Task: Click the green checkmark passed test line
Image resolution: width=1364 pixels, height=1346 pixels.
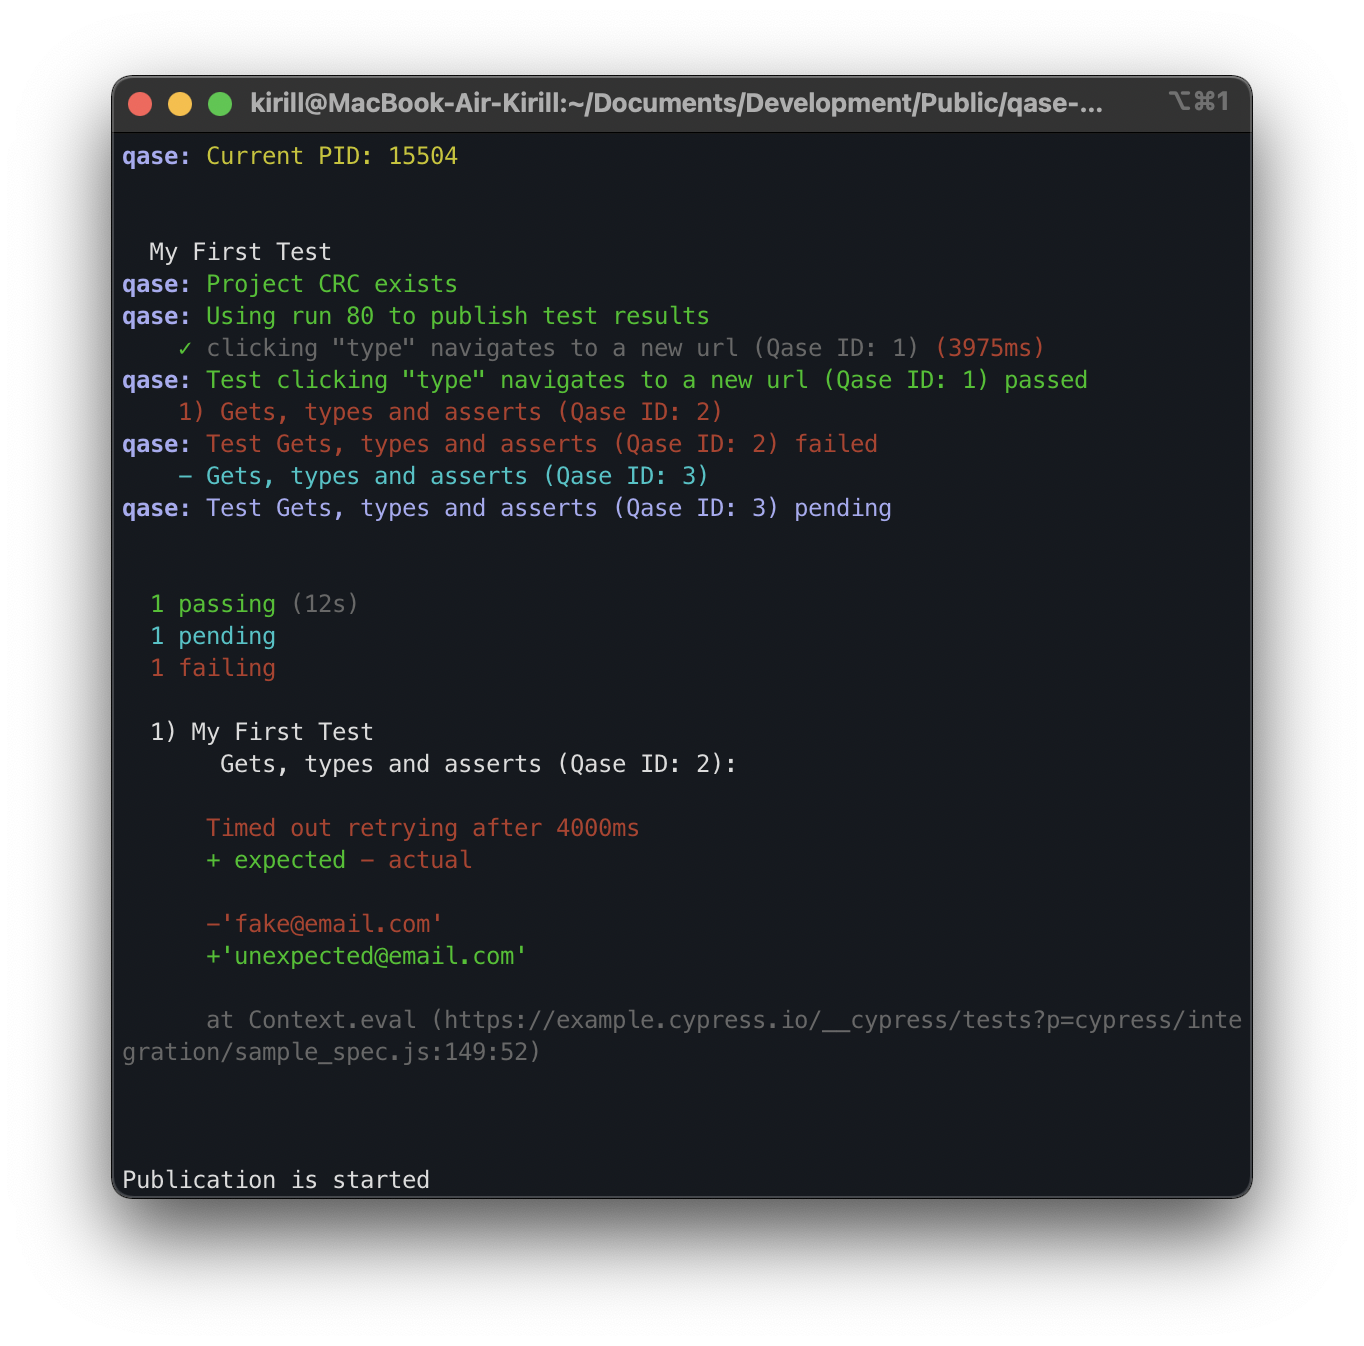Action: point(611,348)
